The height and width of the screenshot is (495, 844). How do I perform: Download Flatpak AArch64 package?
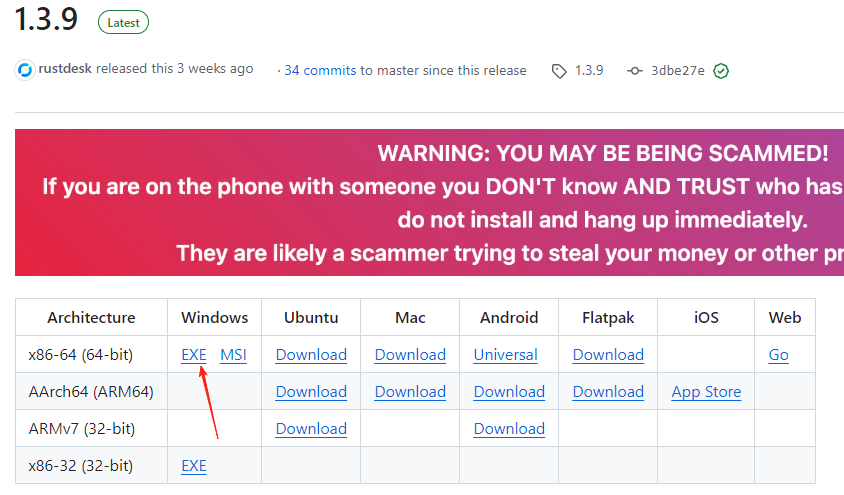coord(608,392)
